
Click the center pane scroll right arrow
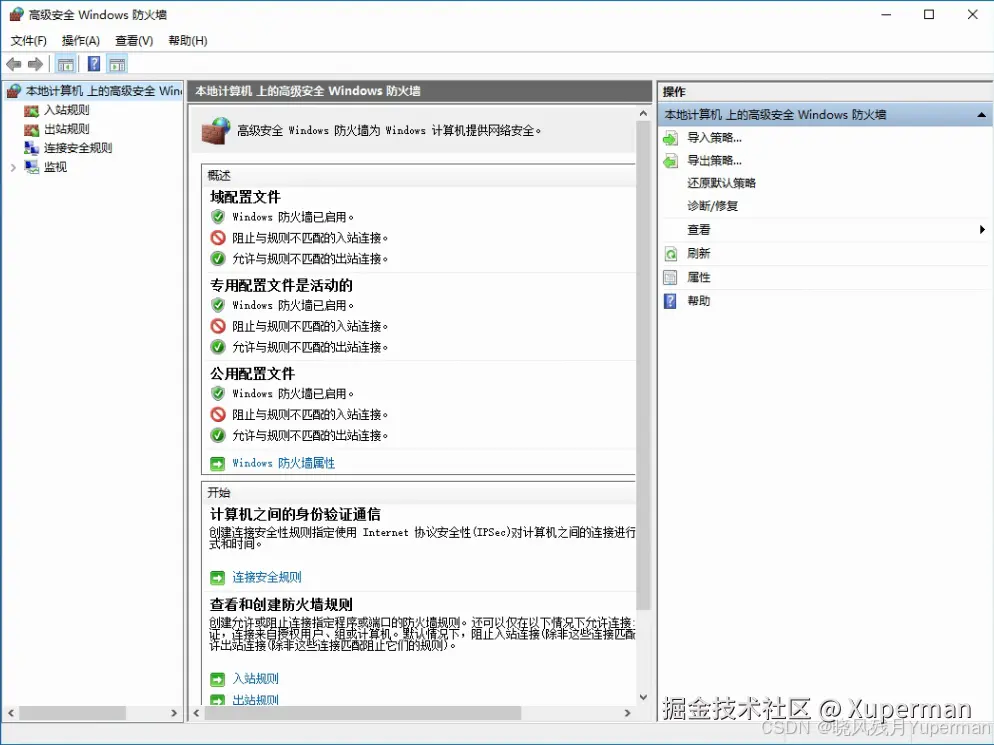628,713
